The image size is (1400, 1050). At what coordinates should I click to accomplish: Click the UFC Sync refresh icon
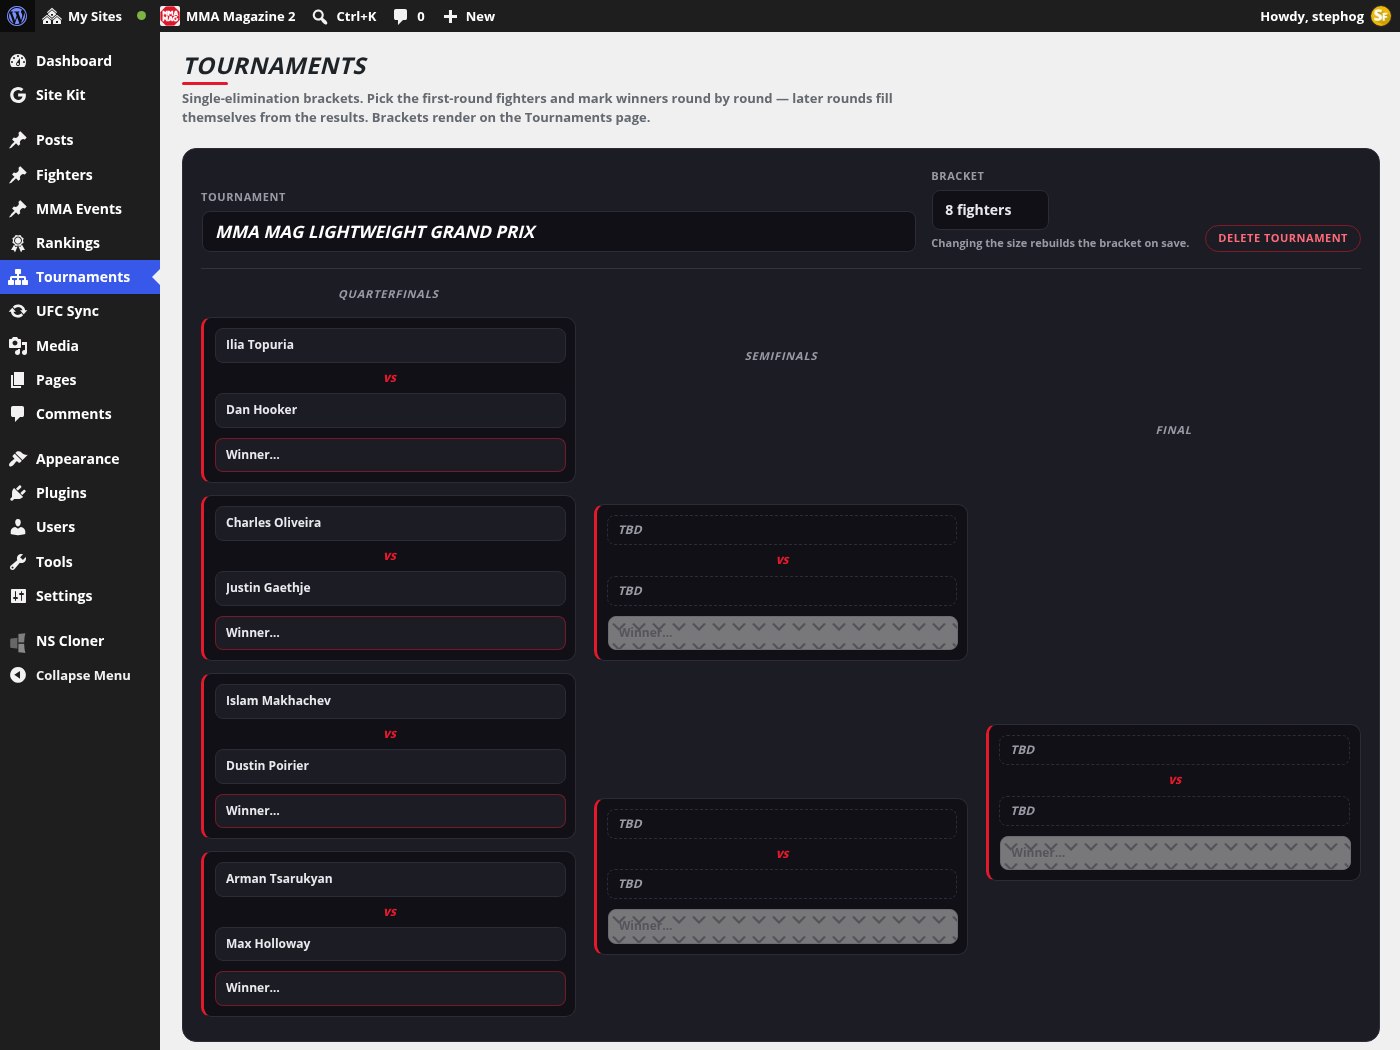18,311
